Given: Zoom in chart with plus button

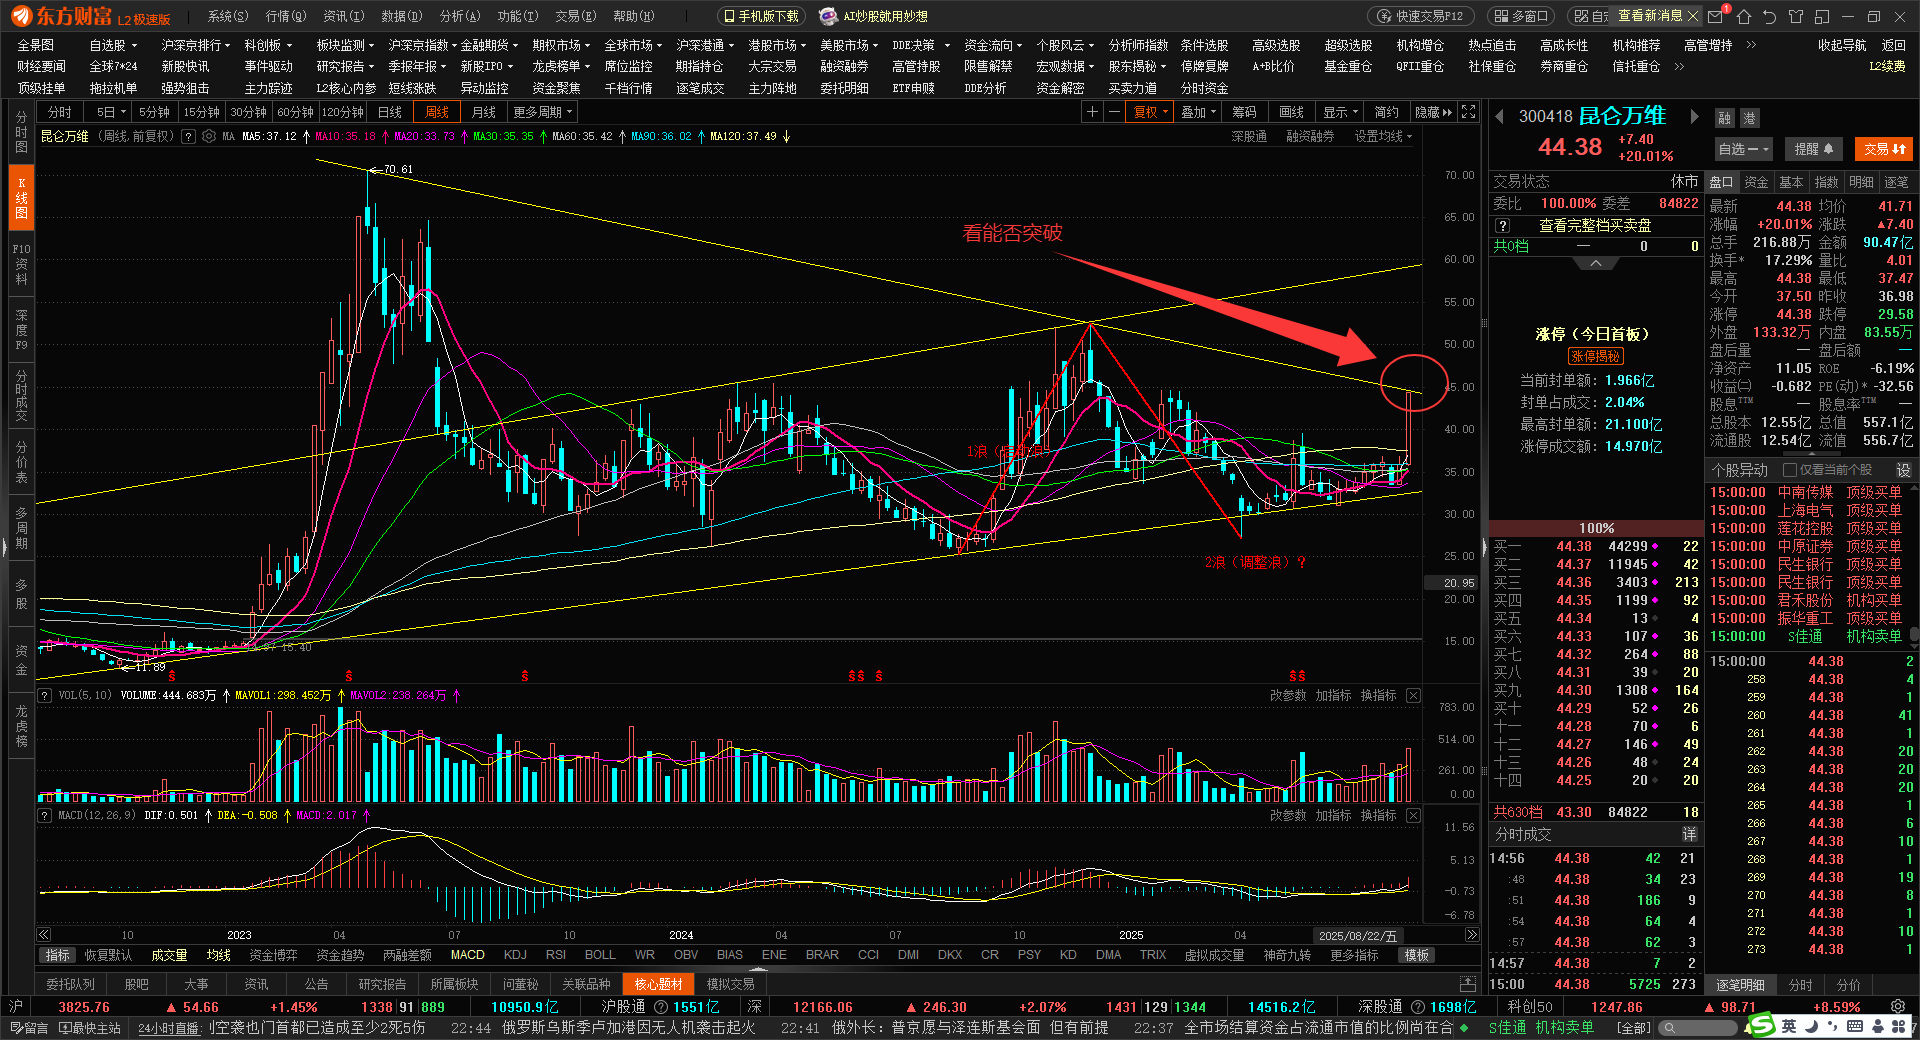Looking at the screenshot, I should click(x=1093, y=112).
